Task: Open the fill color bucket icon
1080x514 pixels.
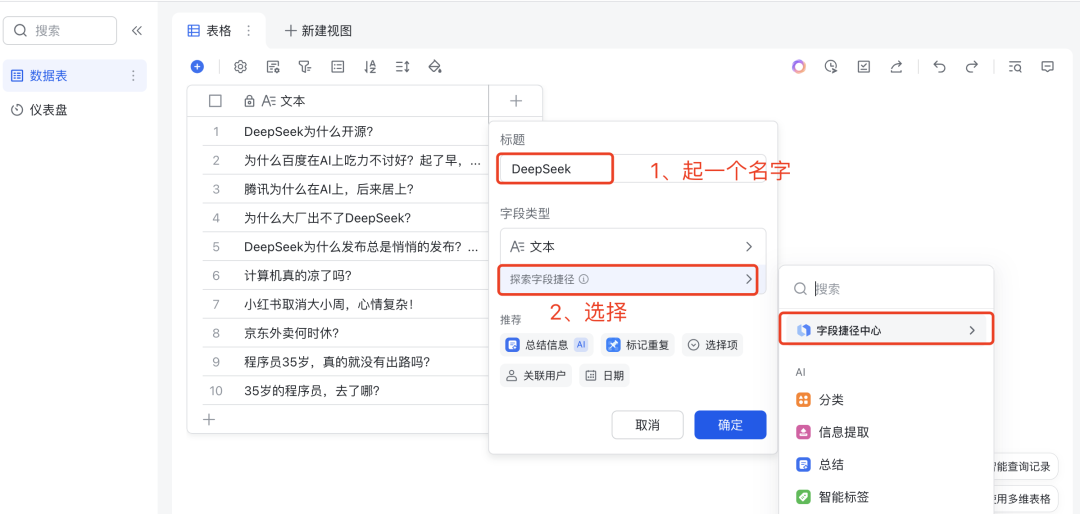Action: coord(435,67)
